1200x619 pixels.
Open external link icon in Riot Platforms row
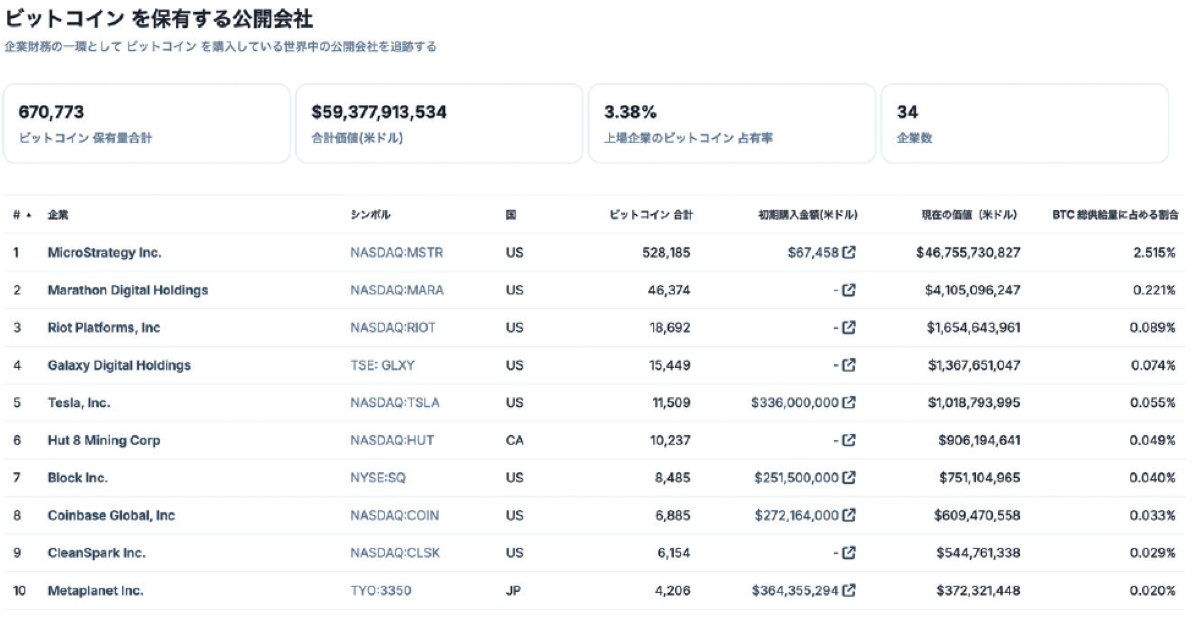(849, 328)
